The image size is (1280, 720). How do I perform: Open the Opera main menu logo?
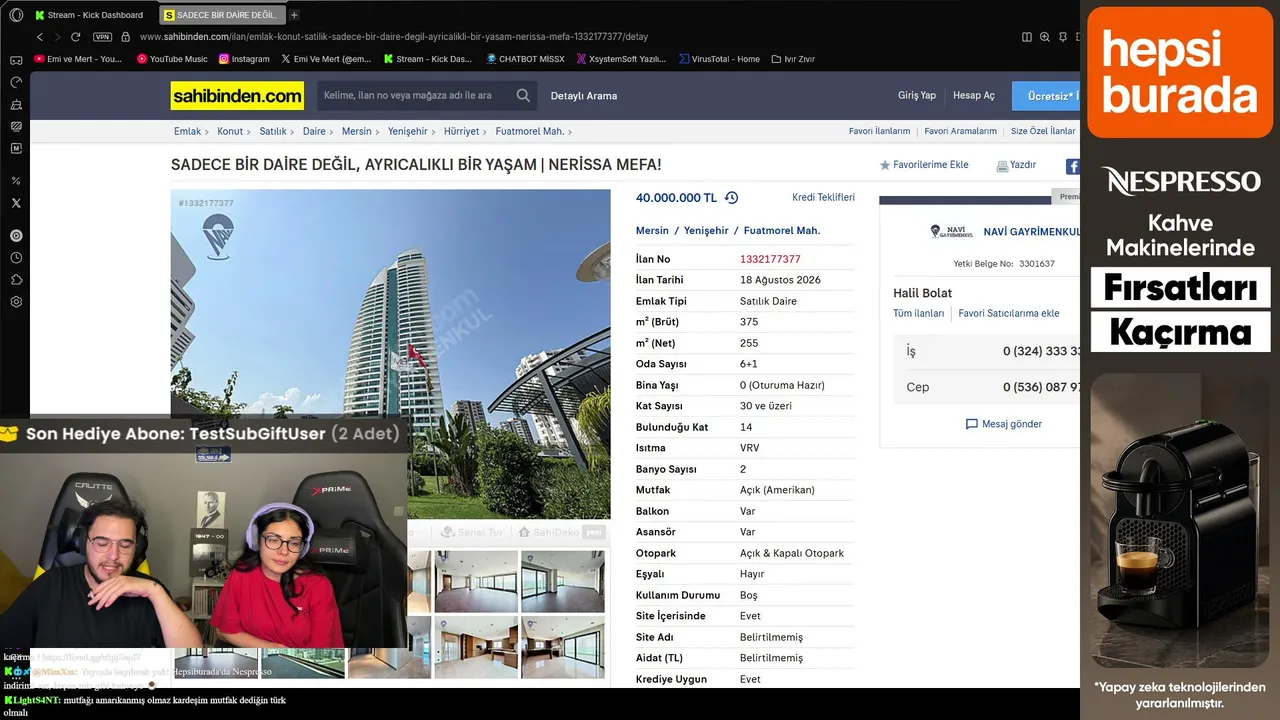[x=16, y=15]
